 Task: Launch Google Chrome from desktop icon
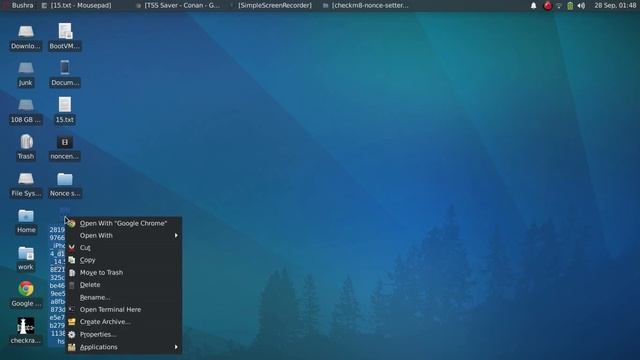pos(26,289)
